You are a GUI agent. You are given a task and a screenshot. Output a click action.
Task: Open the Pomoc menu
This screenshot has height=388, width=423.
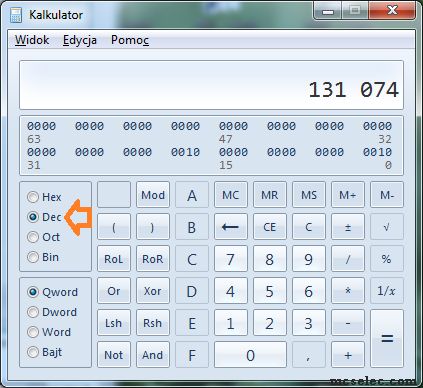(x=130, y=40)
